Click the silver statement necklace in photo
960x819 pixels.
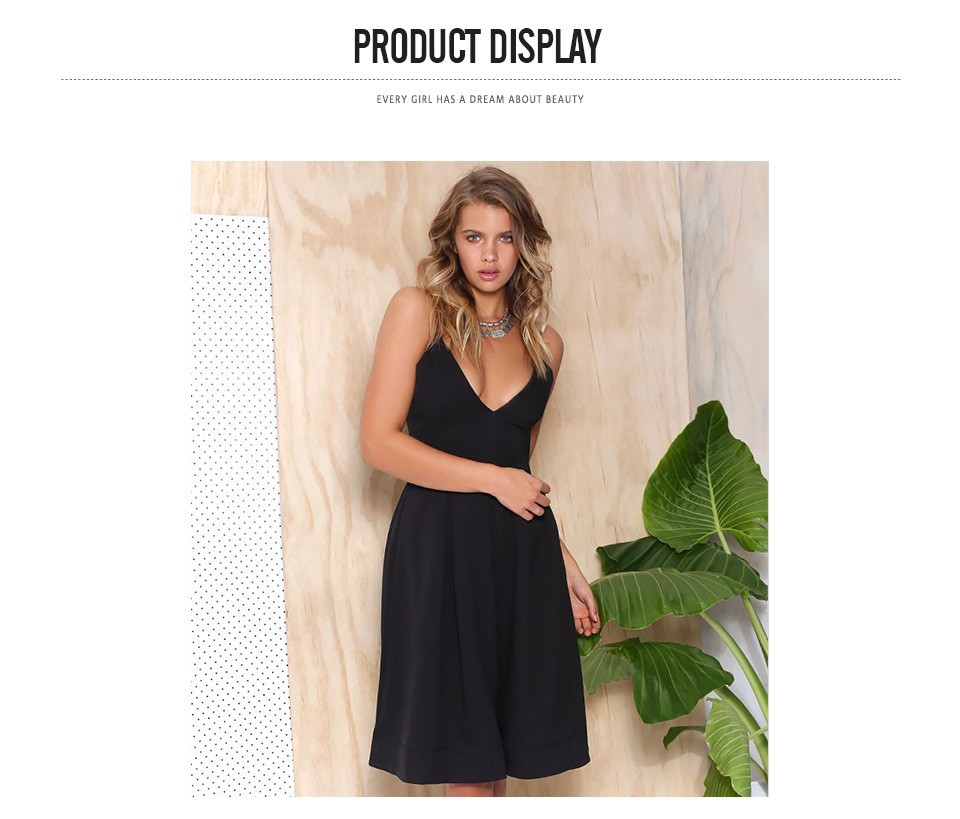coord(496,326)
